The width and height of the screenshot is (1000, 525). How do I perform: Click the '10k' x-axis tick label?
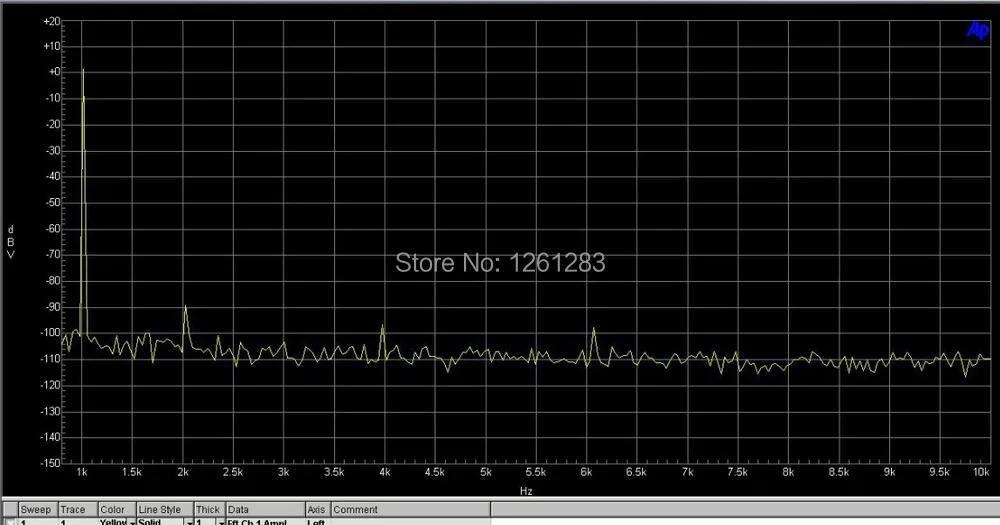tap(981, 472)
